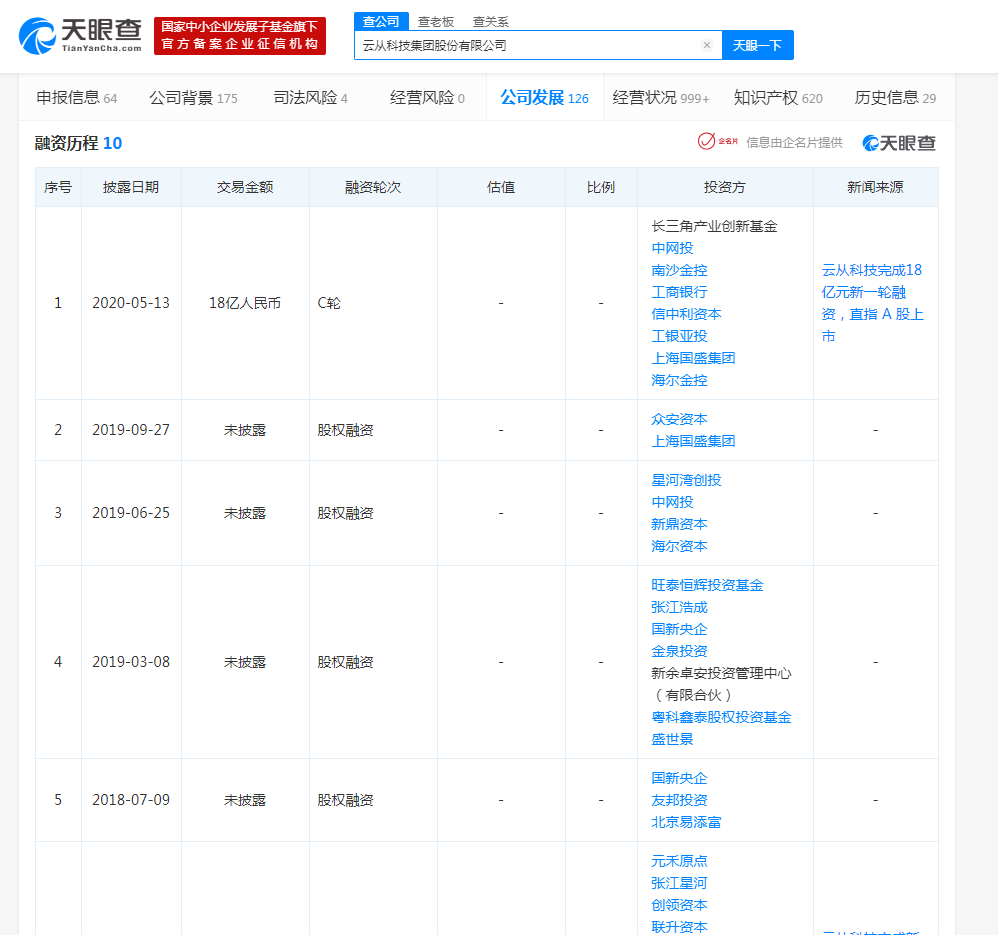
Task: Open investor link 新鼎资本
Action: [679, 524]
